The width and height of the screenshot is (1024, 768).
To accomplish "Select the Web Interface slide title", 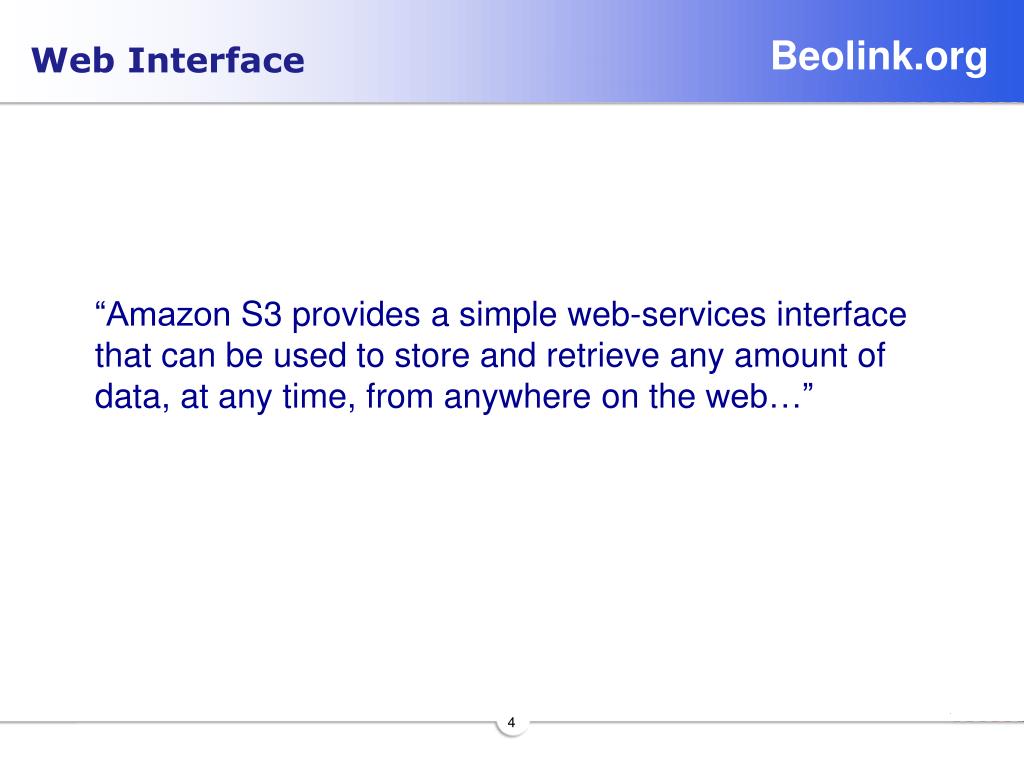I will (167, 61).
